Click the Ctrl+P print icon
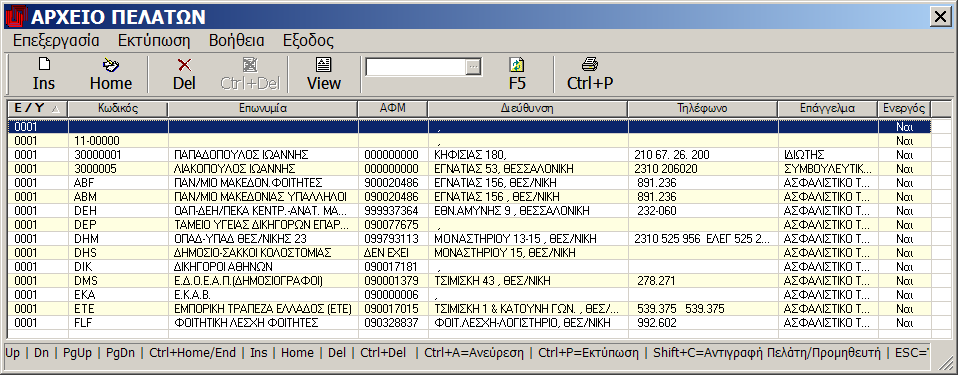Viewport: 958px width, 375px height. (590, 64)
